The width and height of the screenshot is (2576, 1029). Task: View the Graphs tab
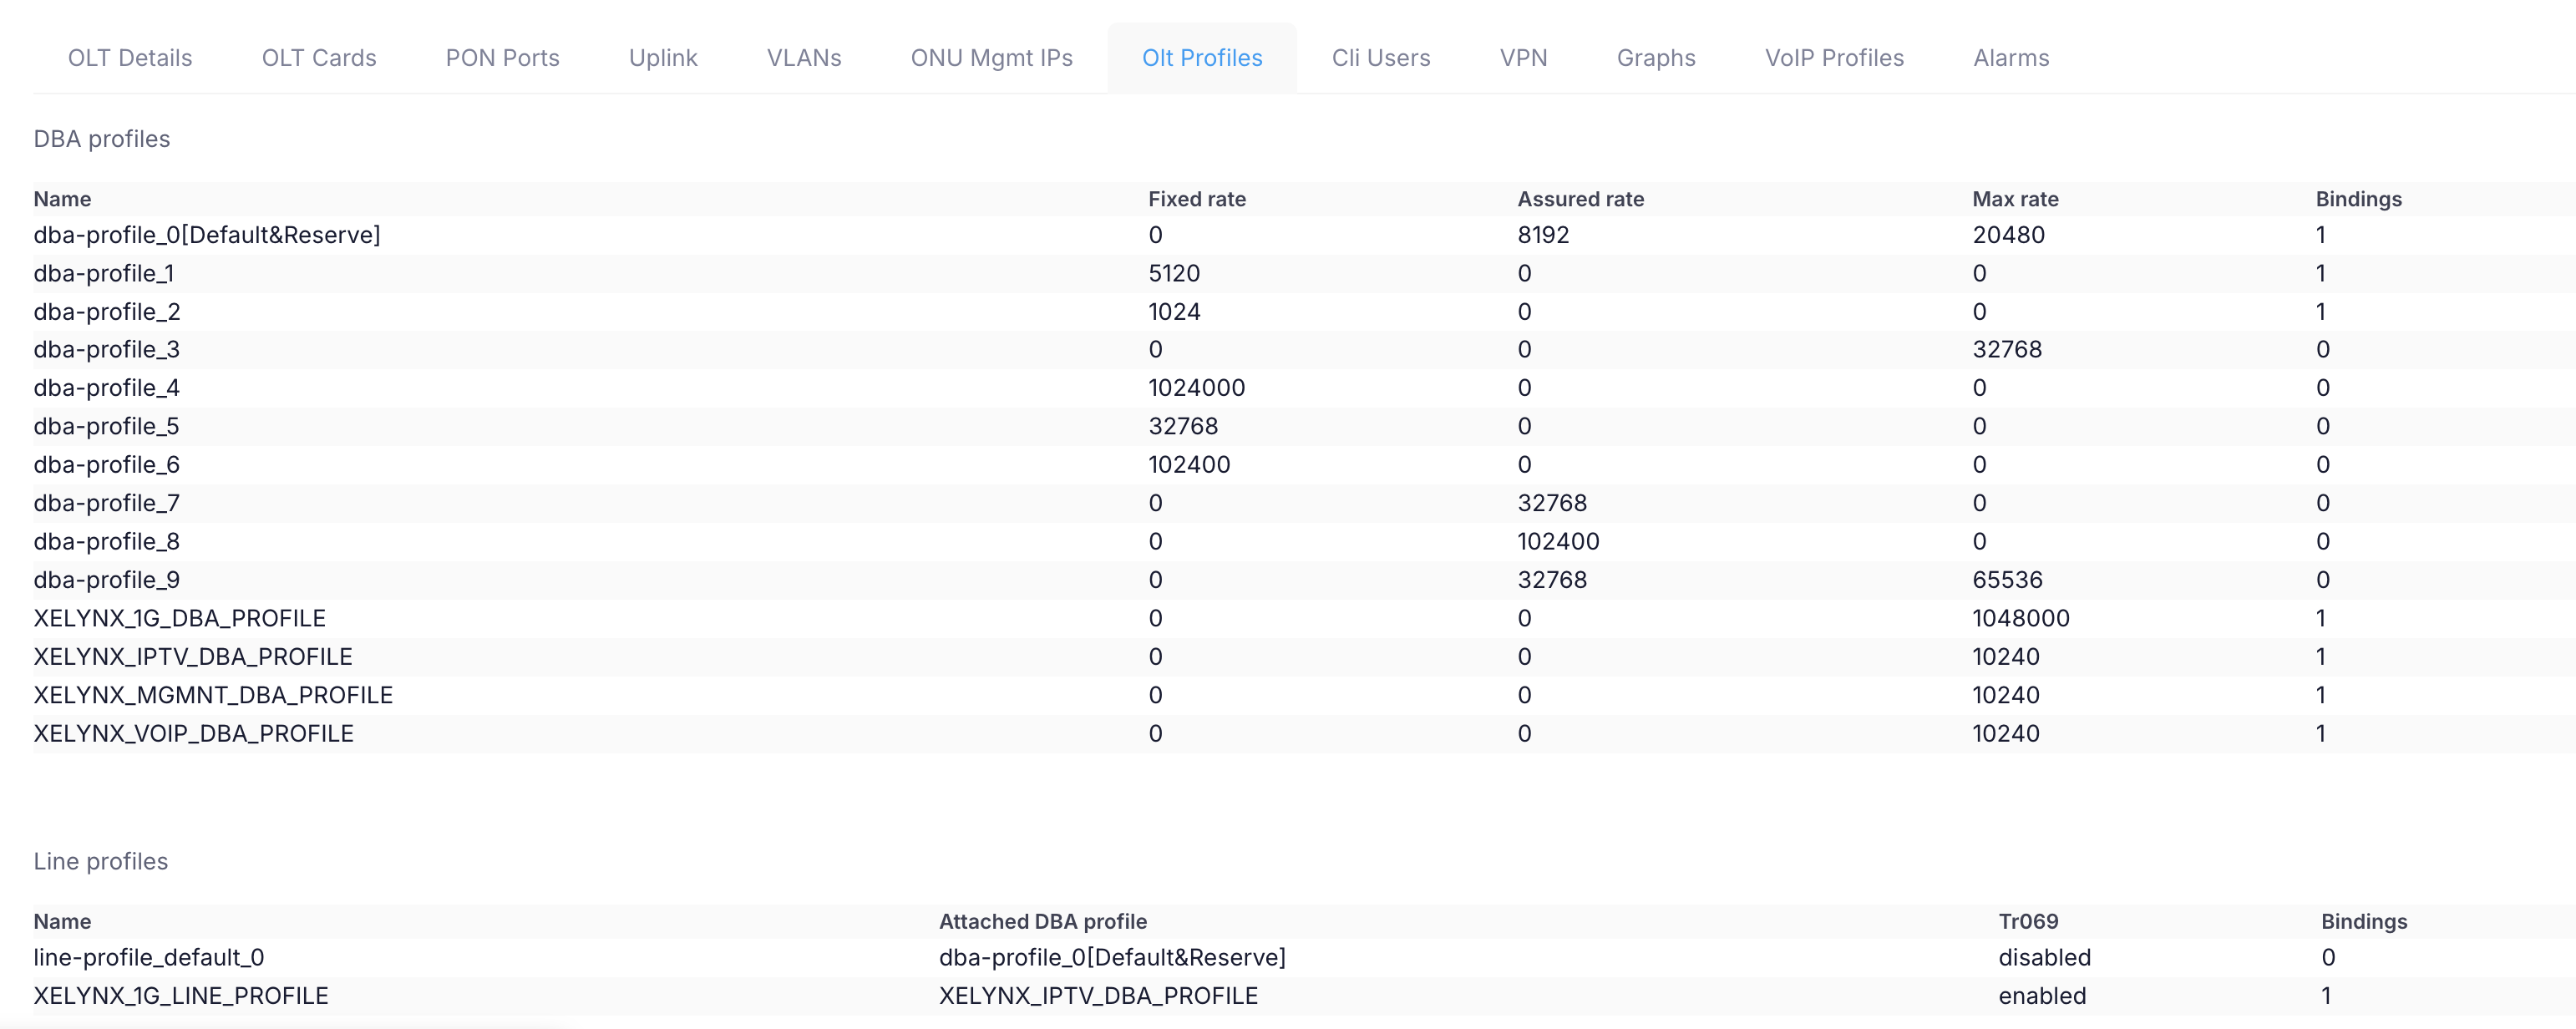pos(1656,58)
